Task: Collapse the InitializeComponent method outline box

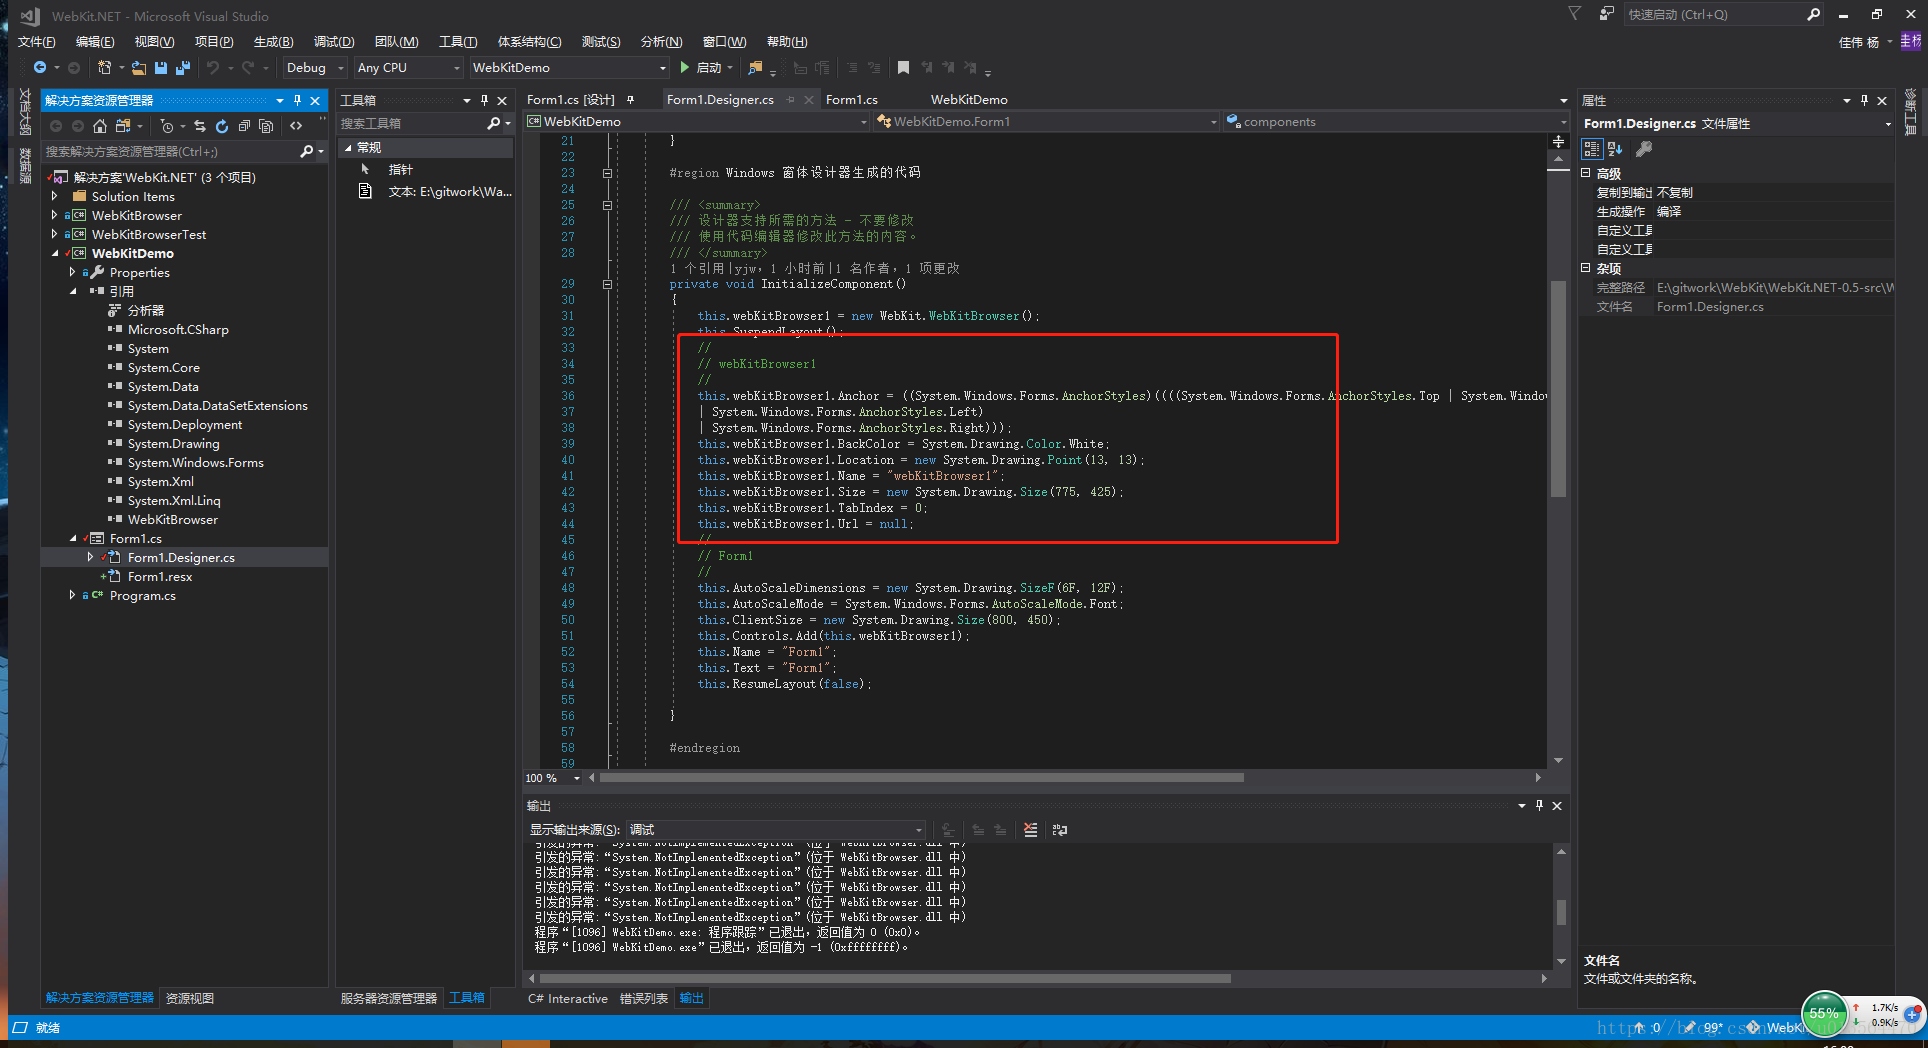Action: [607, 285]
